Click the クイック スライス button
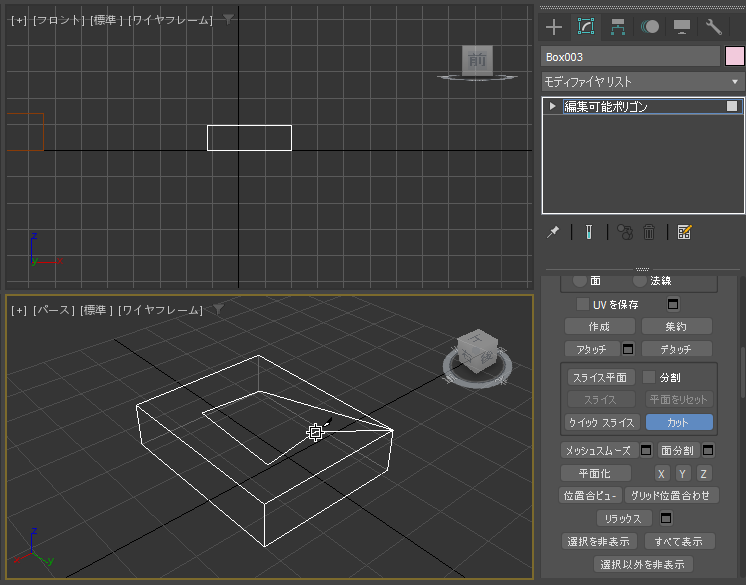 [x=601, y=422]
